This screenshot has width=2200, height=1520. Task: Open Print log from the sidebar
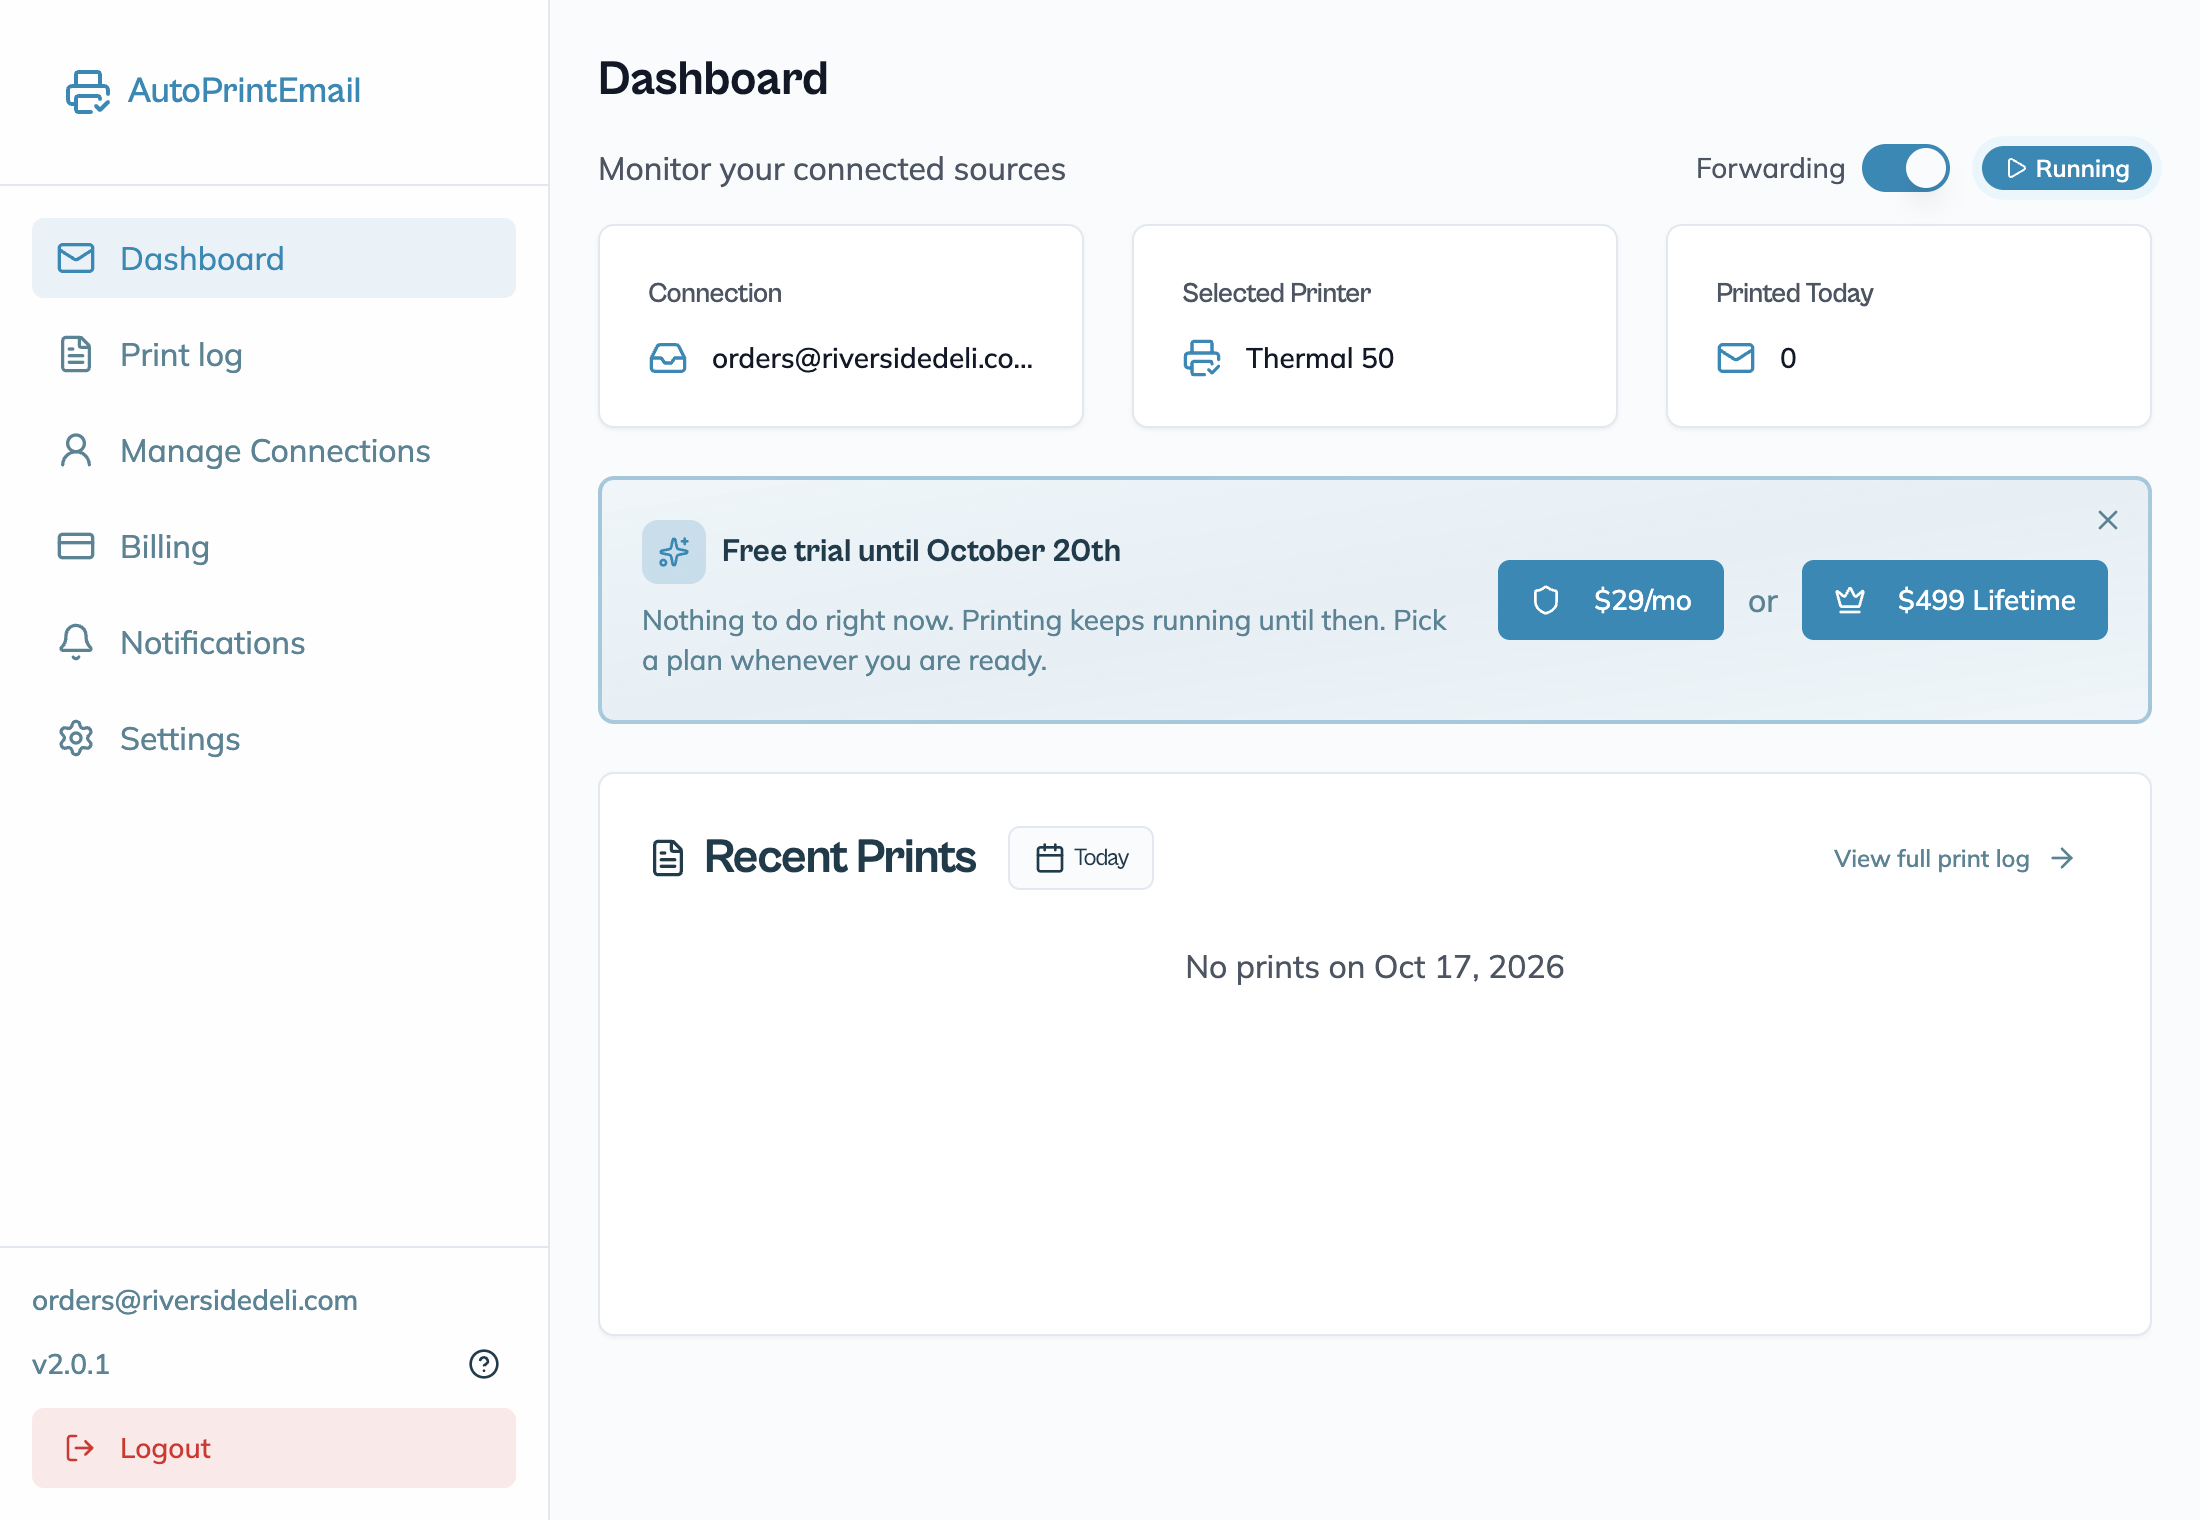pos(274,354)
